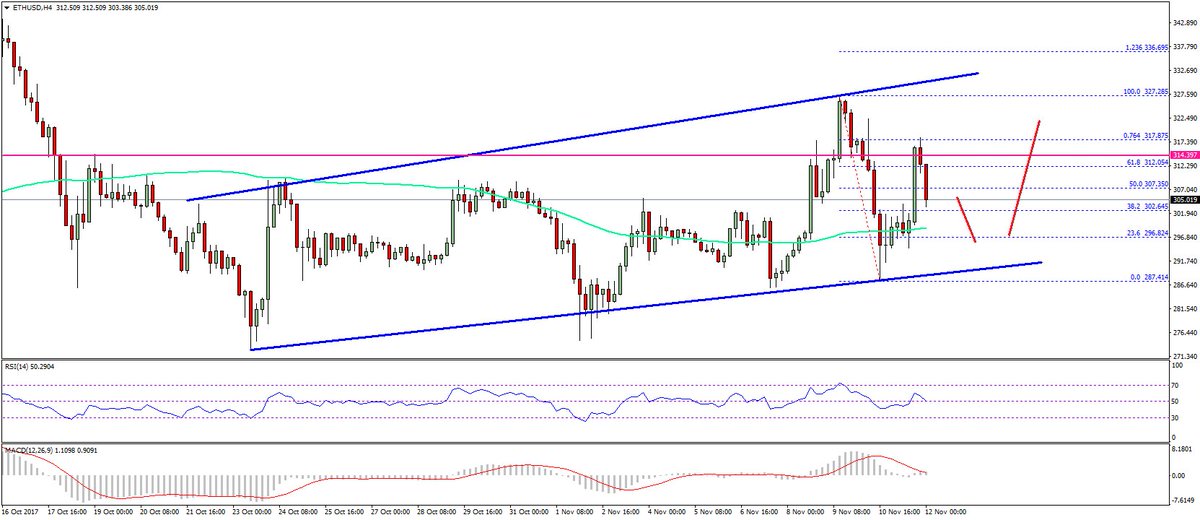1200x520 pixels.
Task: Click the 61.8 312.054 Fibonacci label
Action: [x=1150, y=162]
